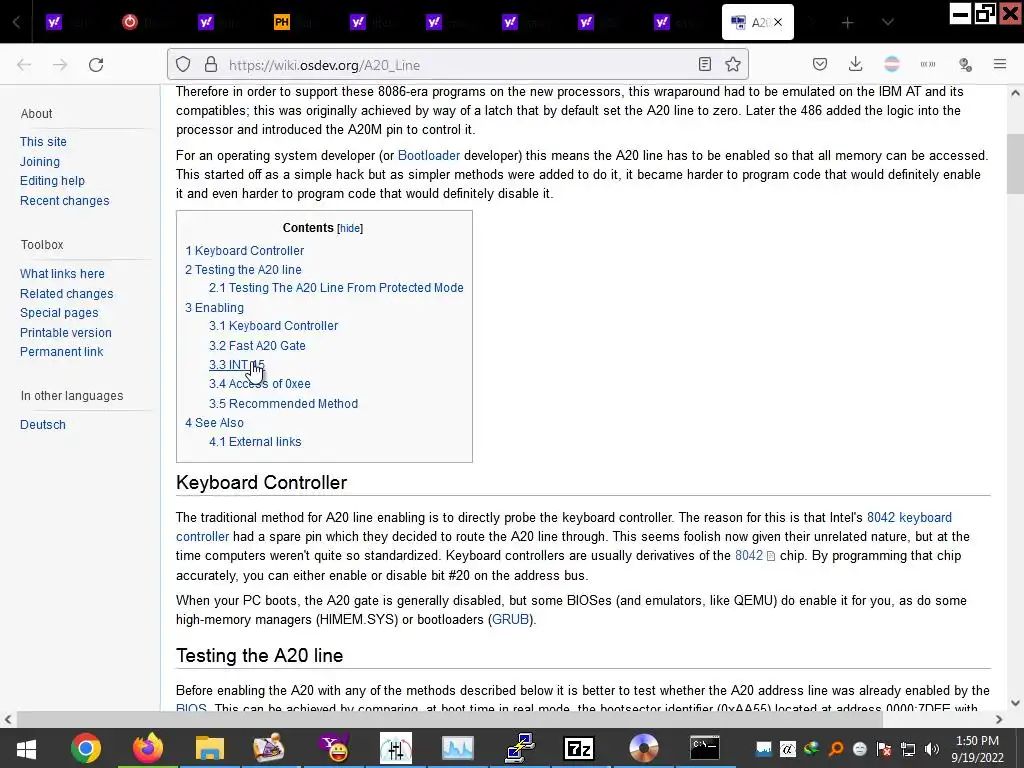Close the A20 Line tab

click(778, 23)
